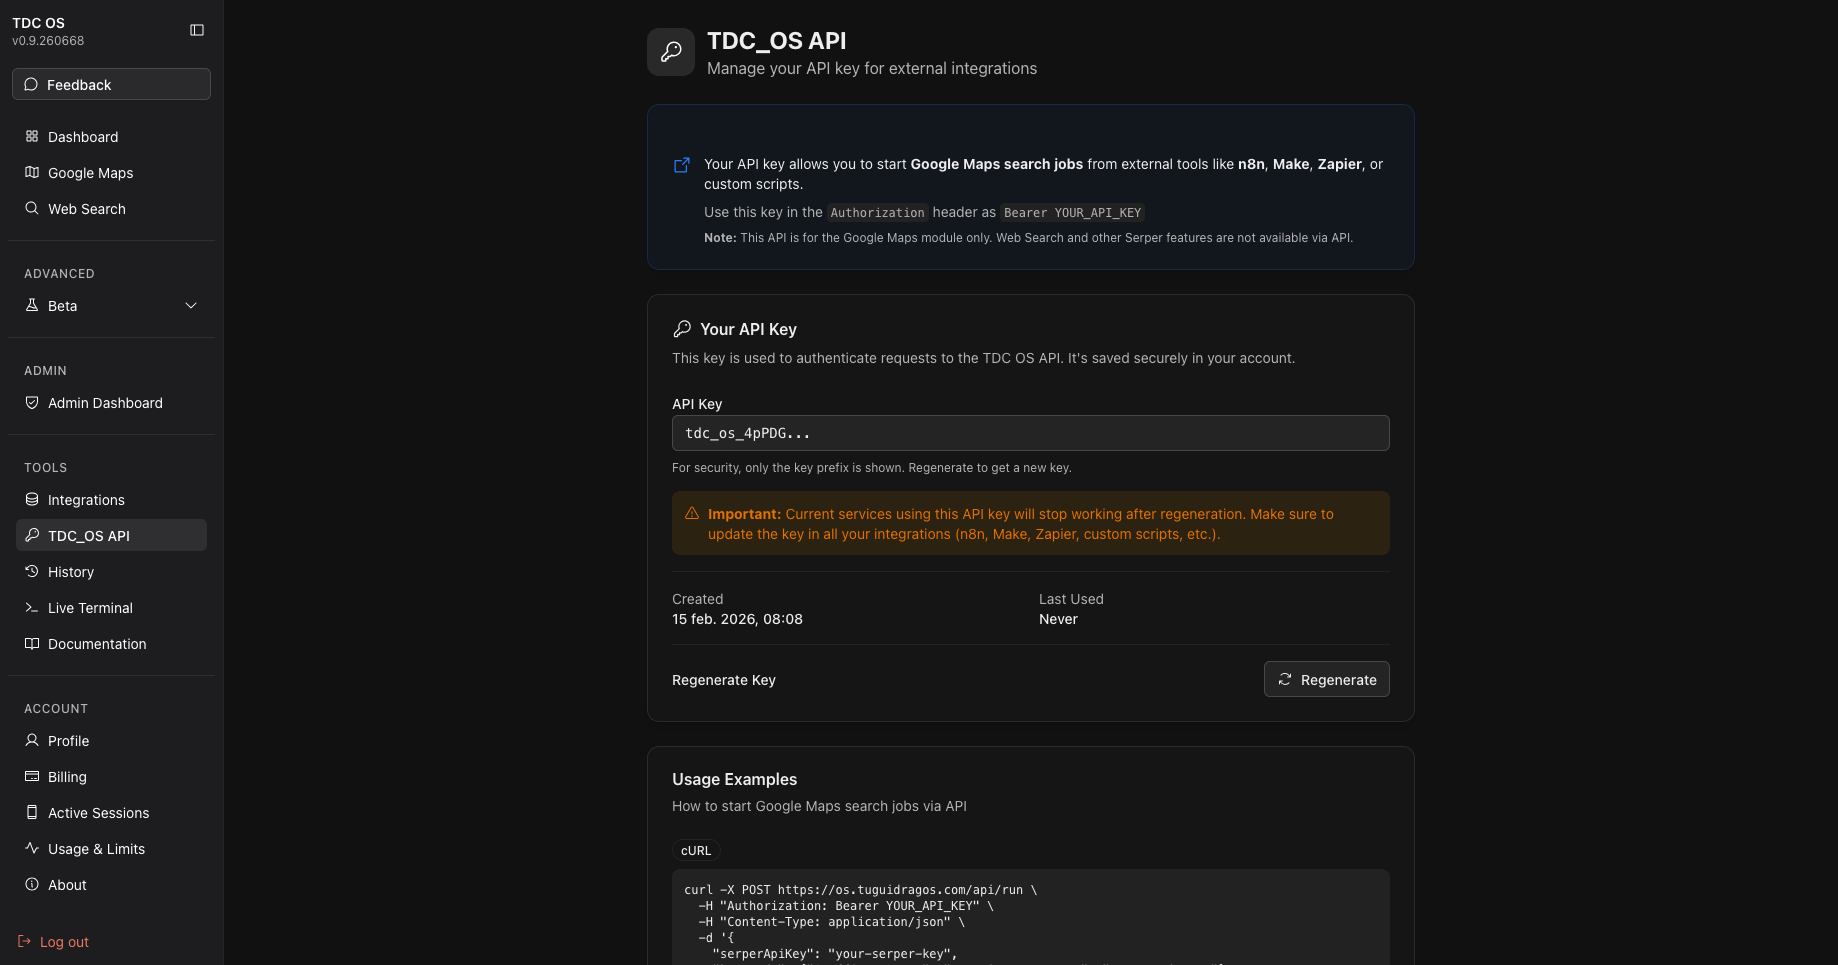
Task: Click the 'Regenerate Key' label
Action: (x=724, y=680)
